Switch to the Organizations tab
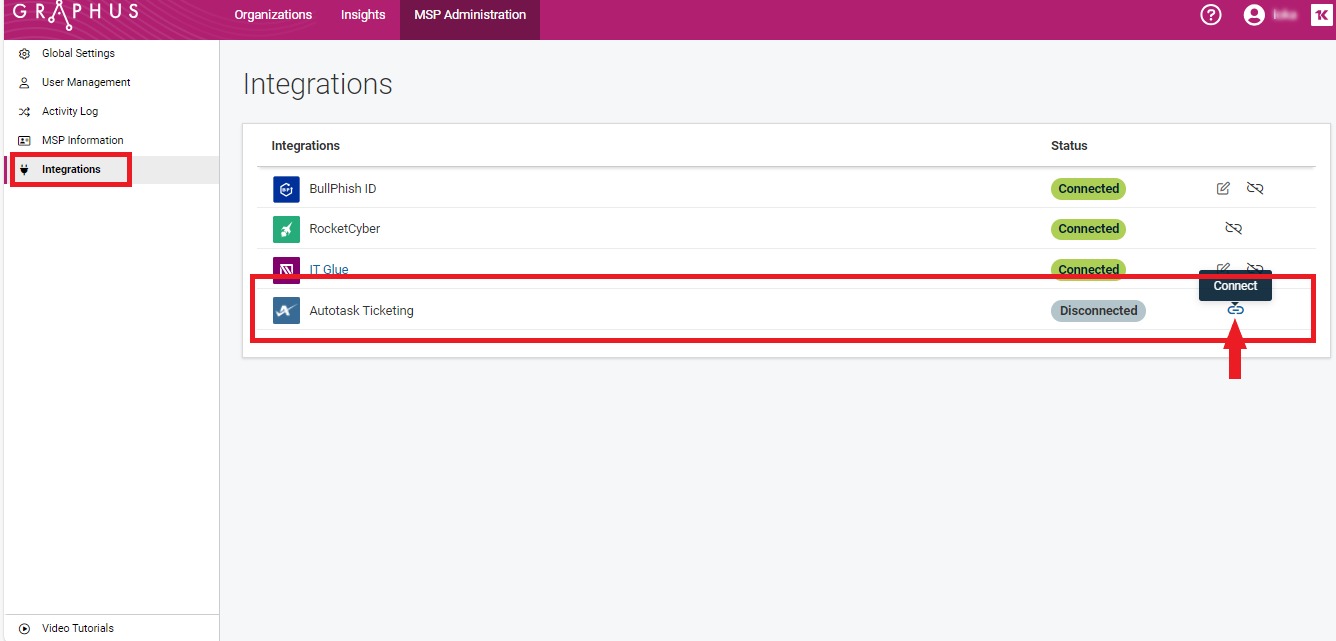Image resolution: width=1336 pixels, height=641 pixels. point(273,15)
